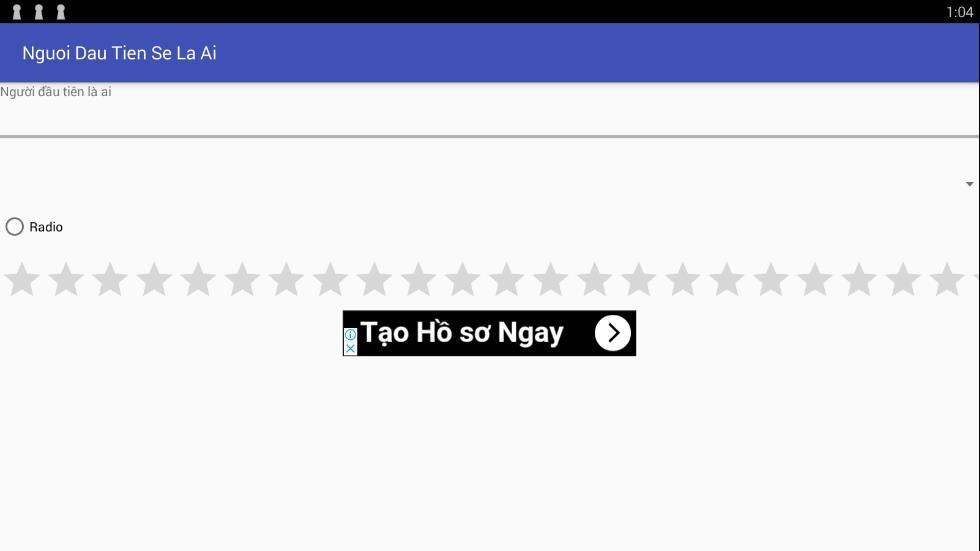Select the fifth star in the rating bar
980x551 pixels.
[198, 279]
